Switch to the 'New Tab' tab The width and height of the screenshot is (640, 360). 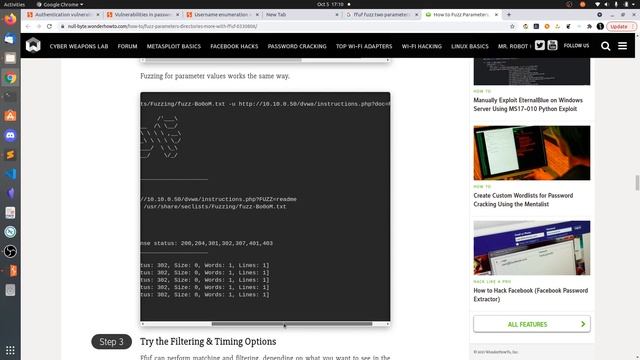click(x=301, y=14)
